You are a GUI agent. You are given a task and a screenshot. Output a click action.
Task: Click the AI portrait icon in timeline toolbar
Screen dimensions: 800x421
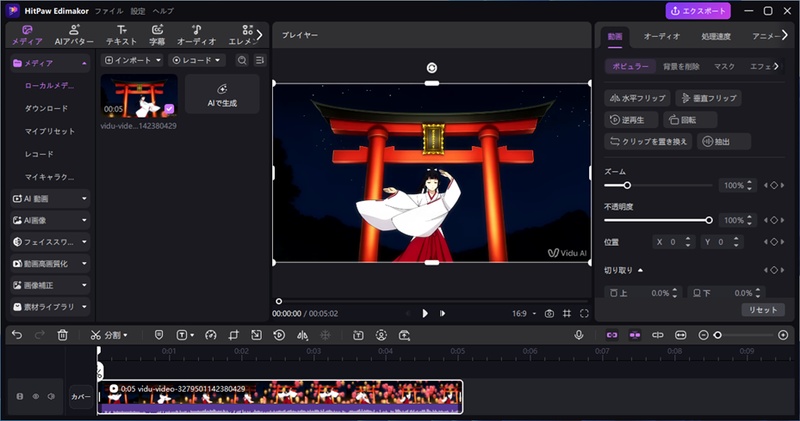(x=381, y=335)
